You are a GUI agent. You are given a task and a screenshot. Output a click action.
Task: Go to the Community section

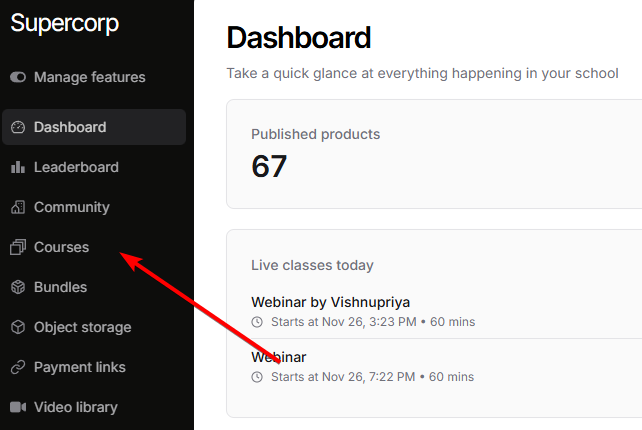point(71,207)
